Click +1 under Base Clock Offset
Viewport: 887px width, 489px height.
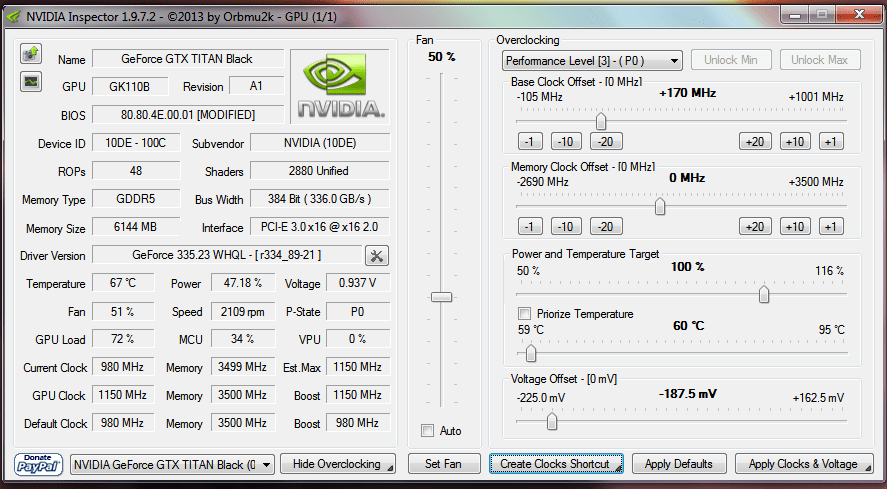pyautogui.click(x=831, y=141)
